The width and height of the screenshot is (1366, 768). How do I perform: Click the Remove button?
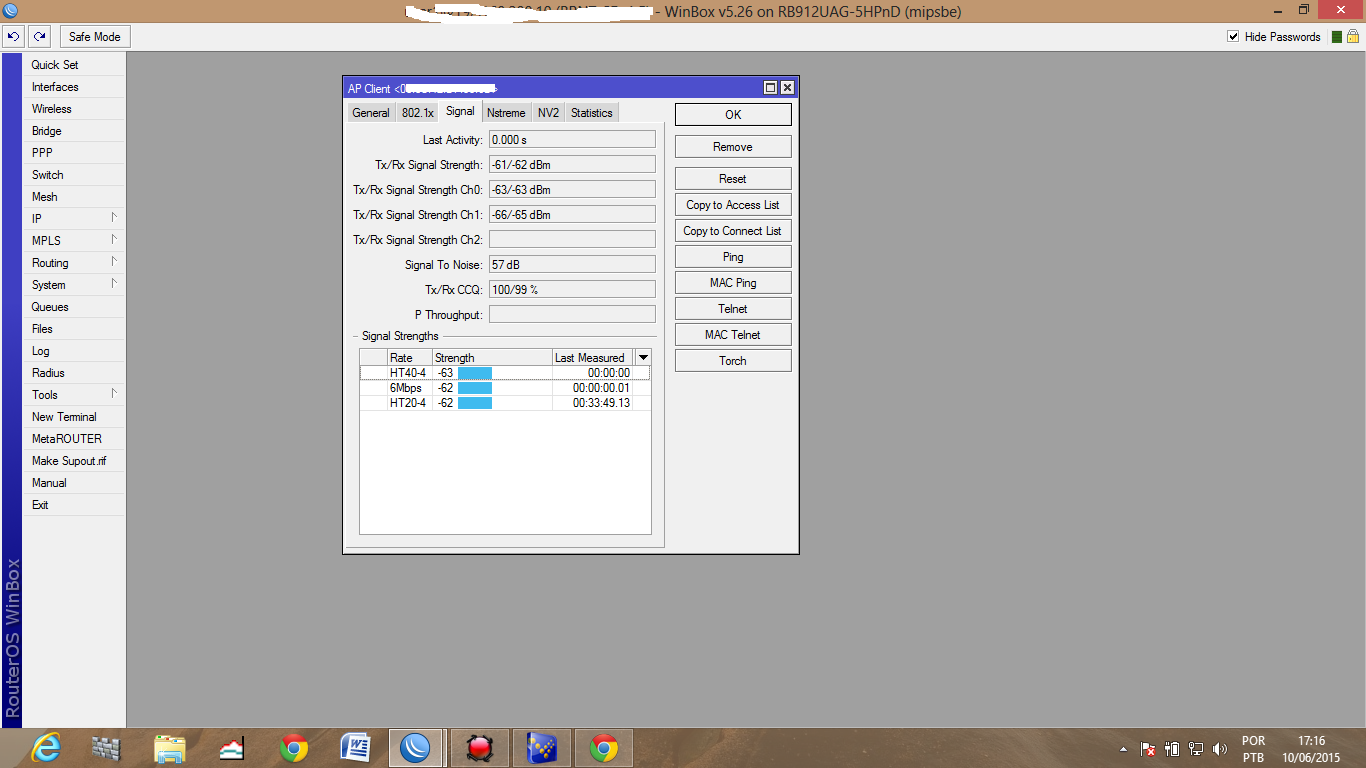pos(733,147)
